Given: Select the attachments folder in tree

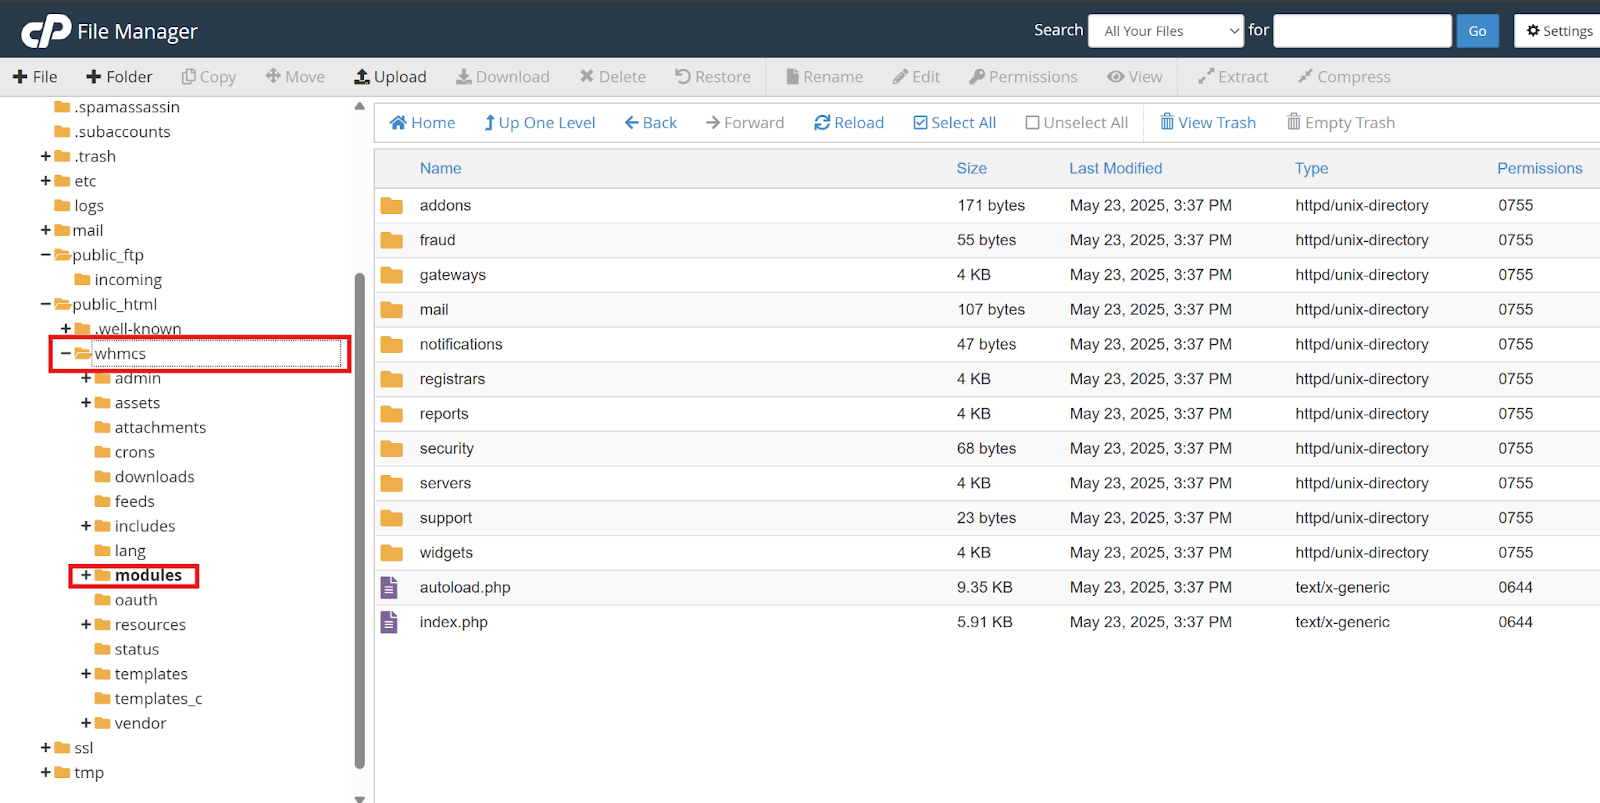Looking at the screenshot, I should [160, 427].
